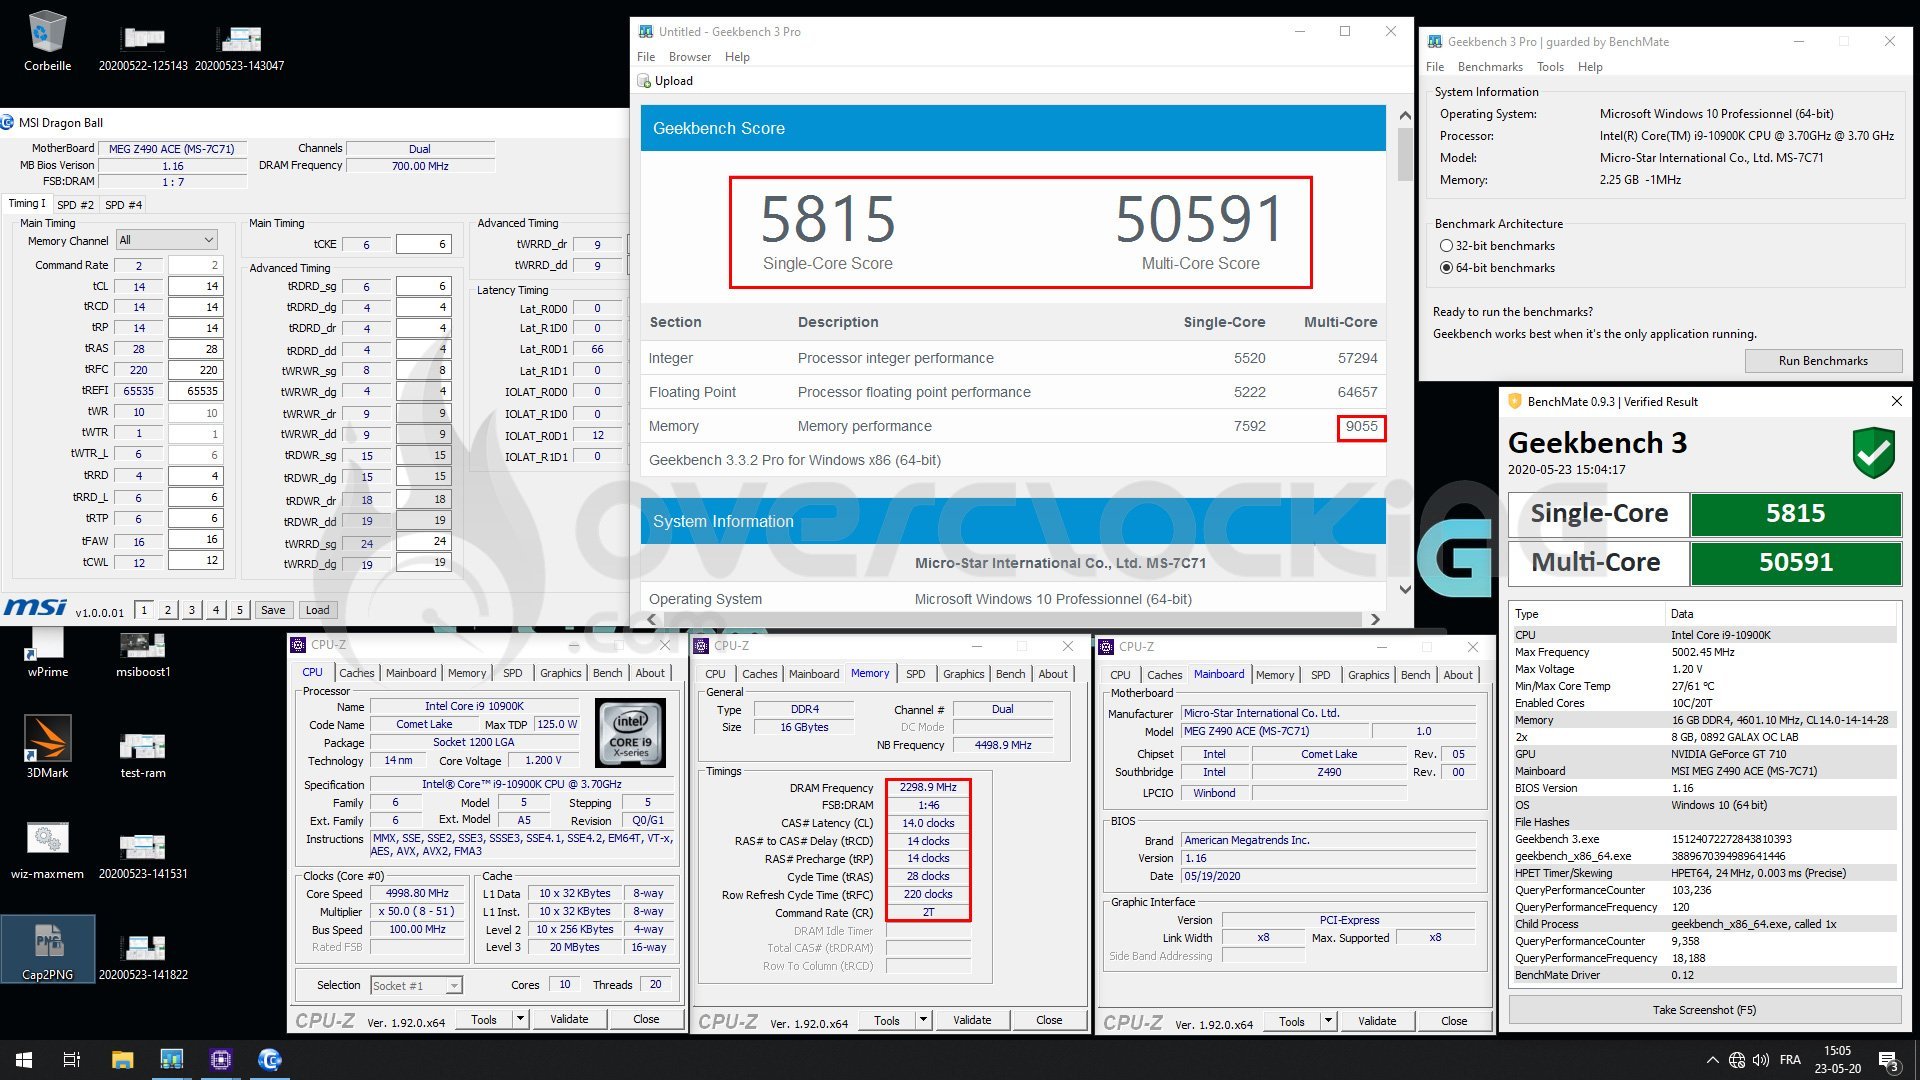
Task: Launch 3DMark from the desktop
Action: tap(47, 747)
